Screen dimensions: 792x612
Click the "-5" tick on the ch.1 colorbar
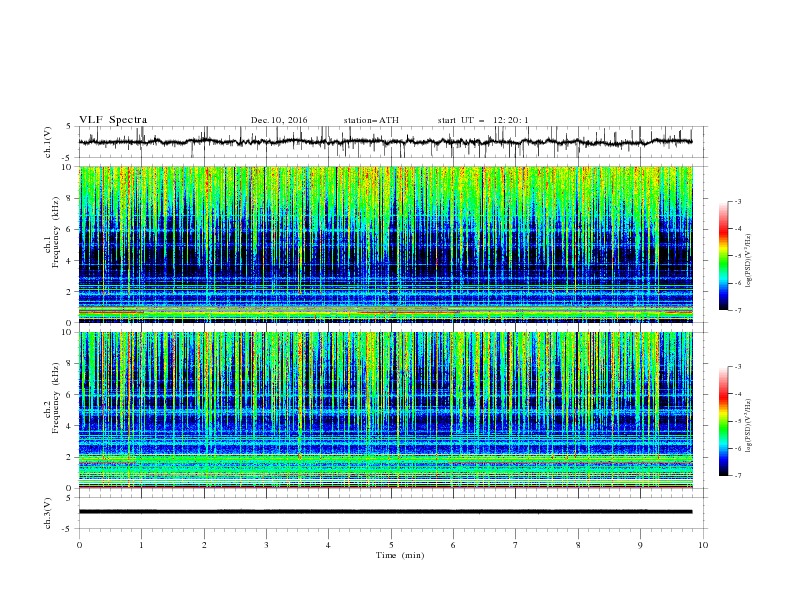coord(737,256)
